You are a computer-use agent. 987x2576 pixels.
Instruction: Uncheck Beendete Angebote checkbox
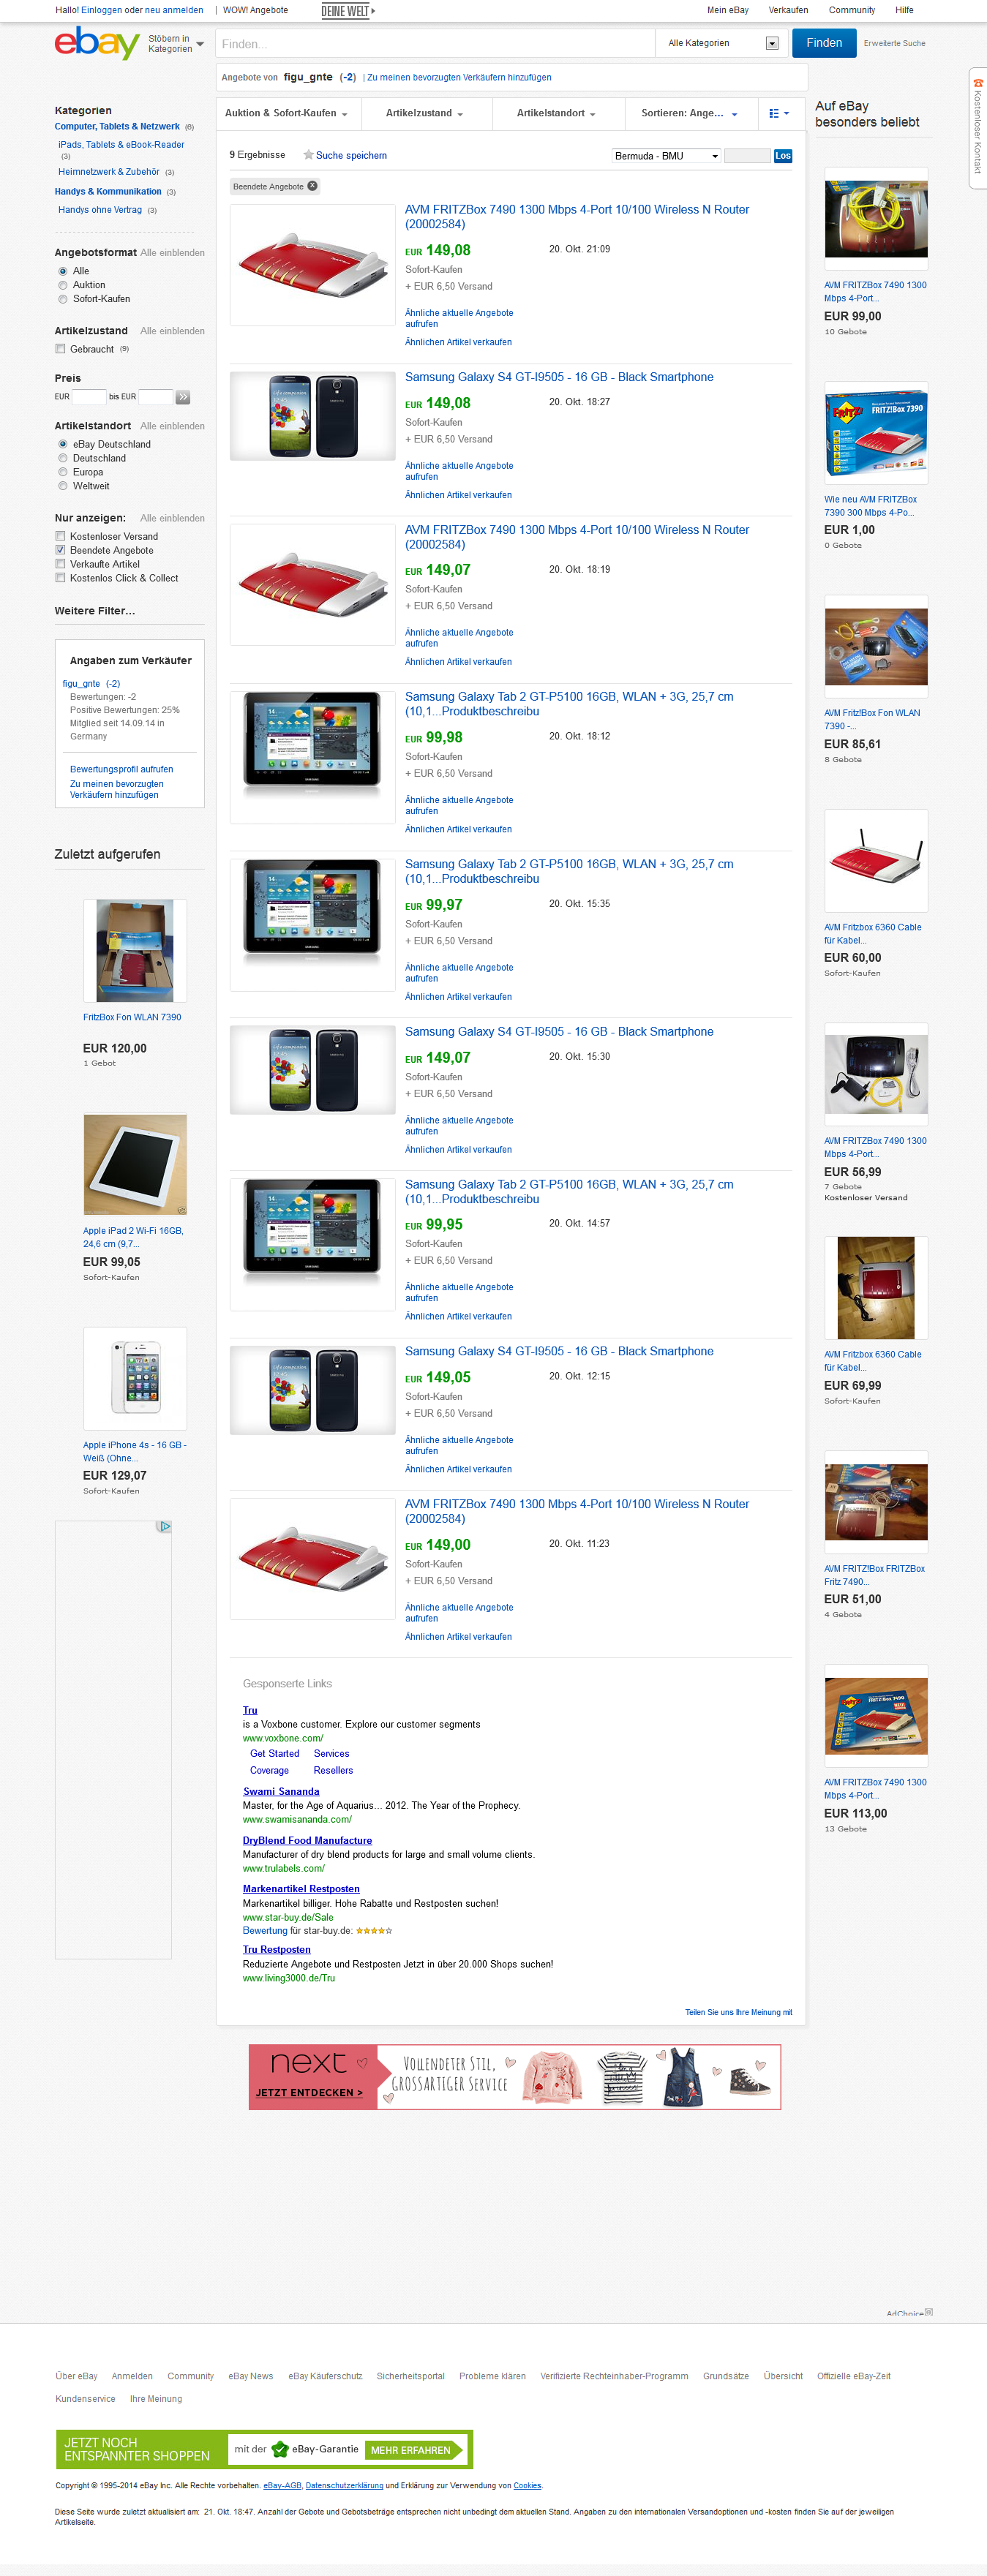[x=60, y=550]
